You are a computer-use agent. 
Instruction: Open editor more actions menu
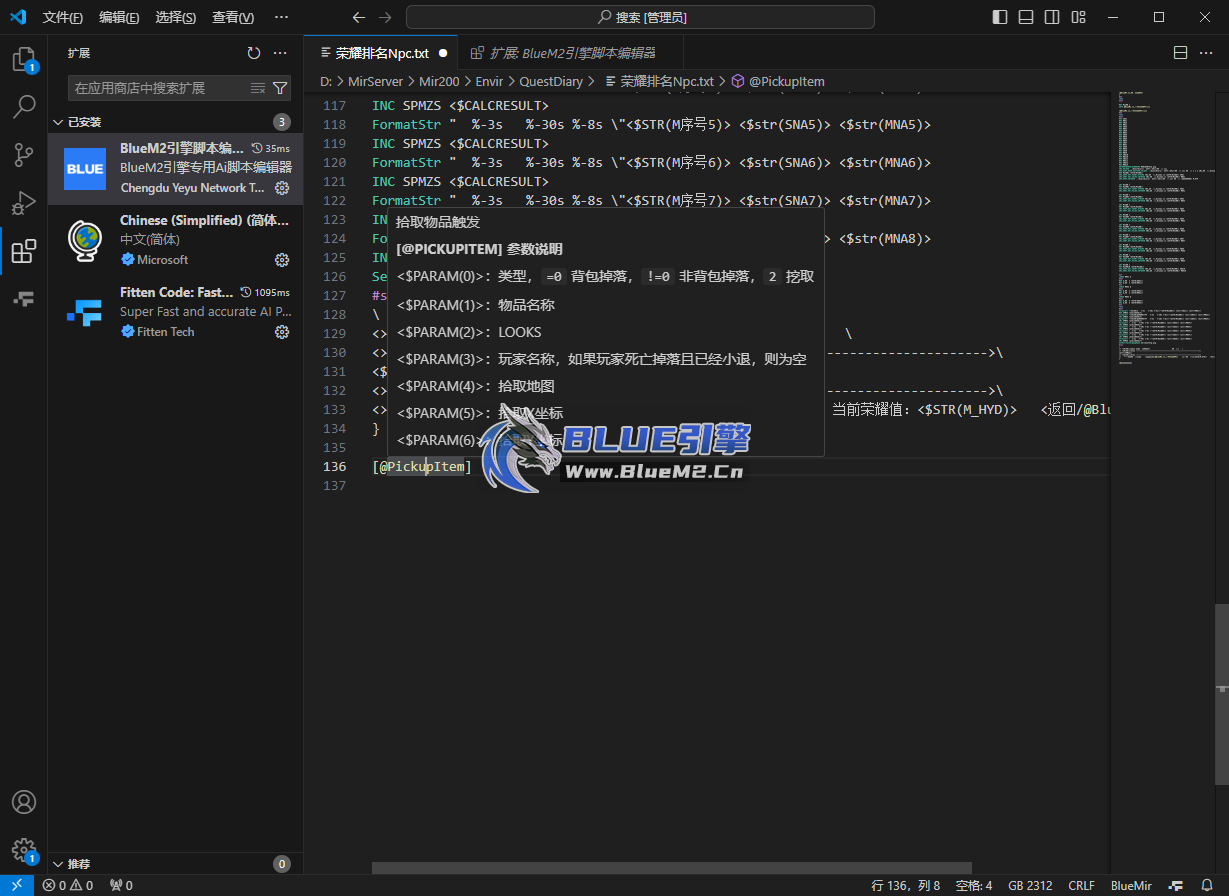tap(1207, 53)
